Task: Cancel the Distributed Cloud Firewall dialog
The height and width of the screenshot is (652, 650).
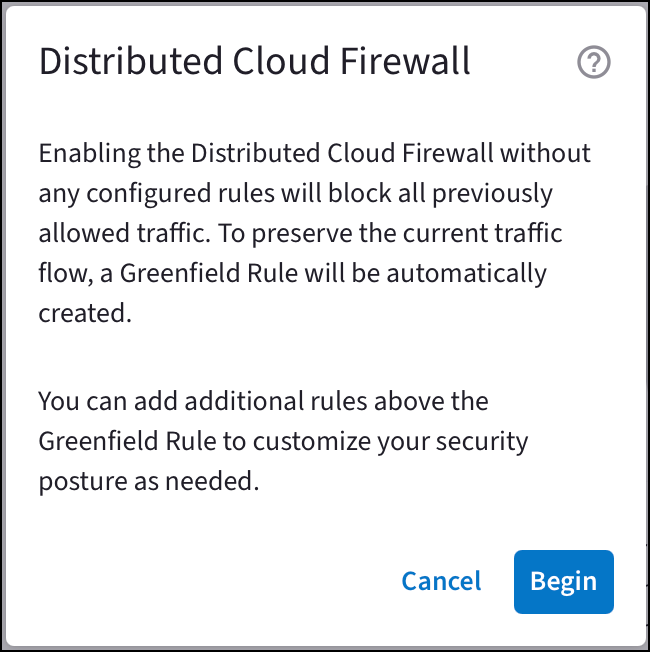Action: (x=441, y=581)
